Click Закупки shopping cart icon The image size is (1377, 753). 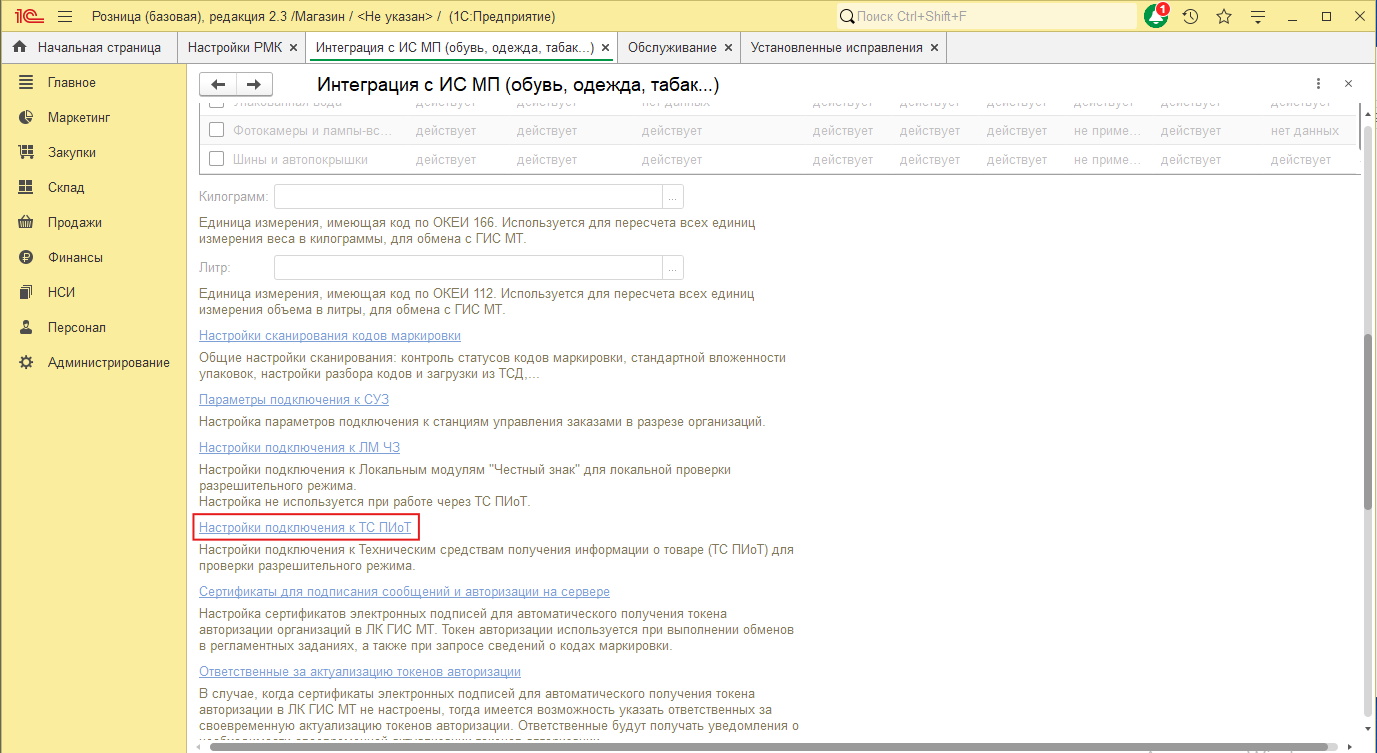pos(27,152)
